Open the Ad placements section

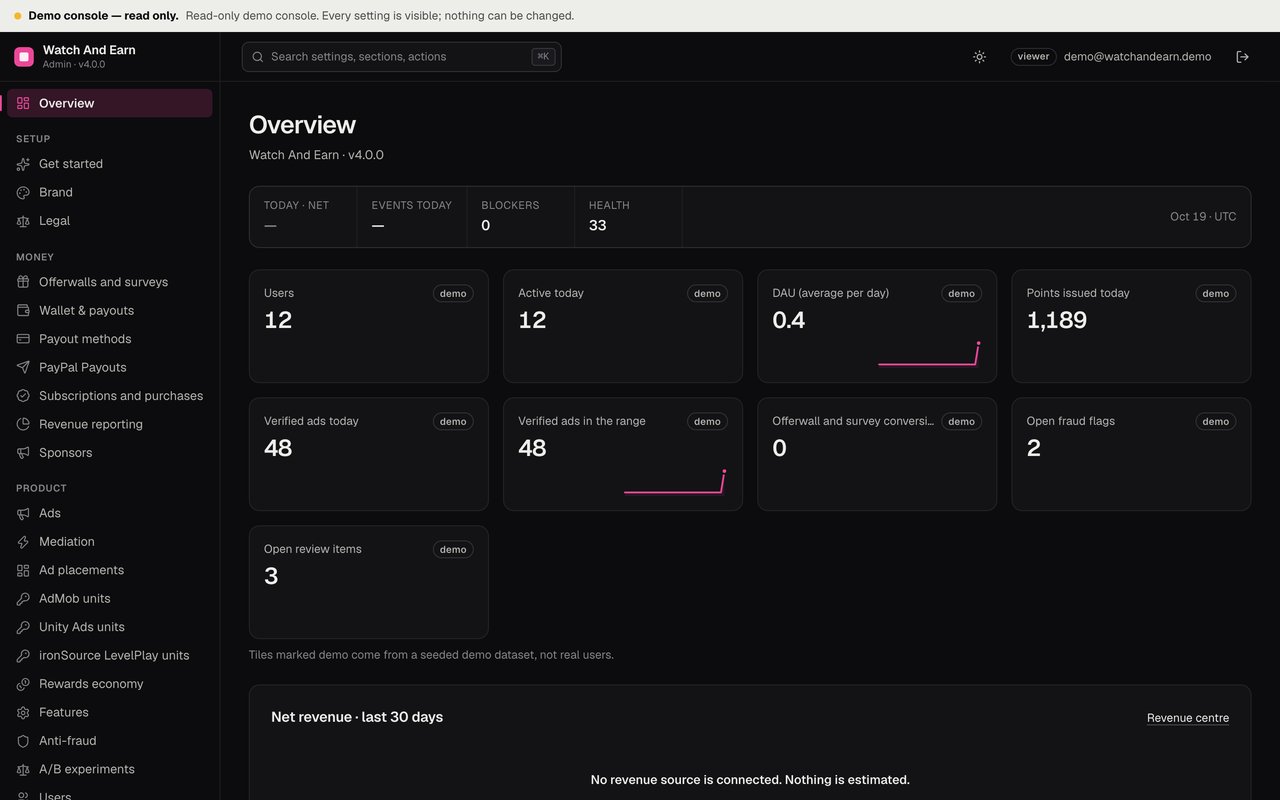click(x=110, y=570)
